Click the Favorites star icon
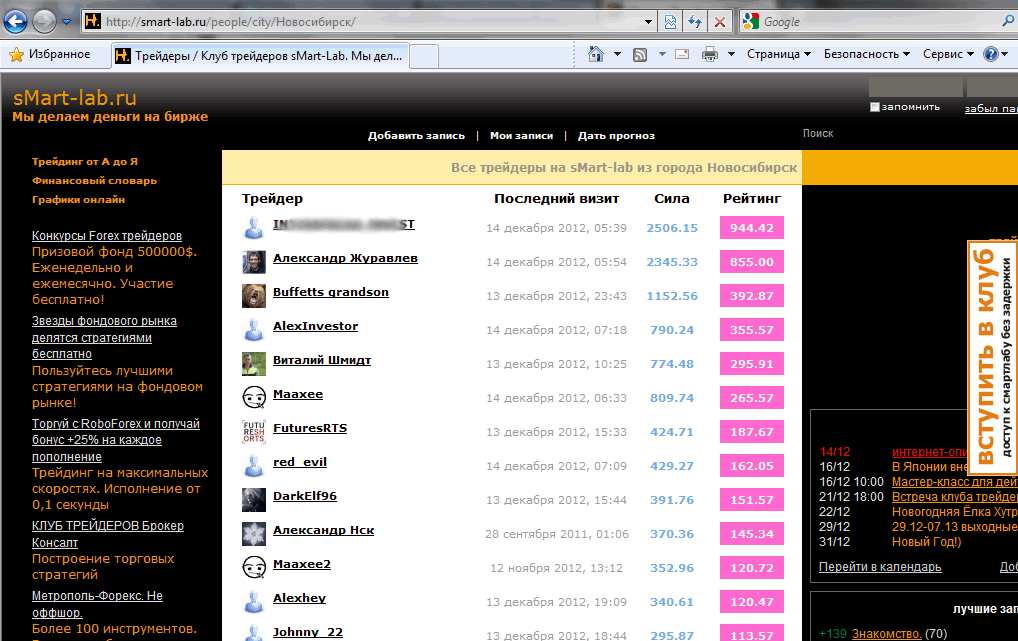Image resolution: width=1018 pixels, height=641 pixels. pos(16,55)
